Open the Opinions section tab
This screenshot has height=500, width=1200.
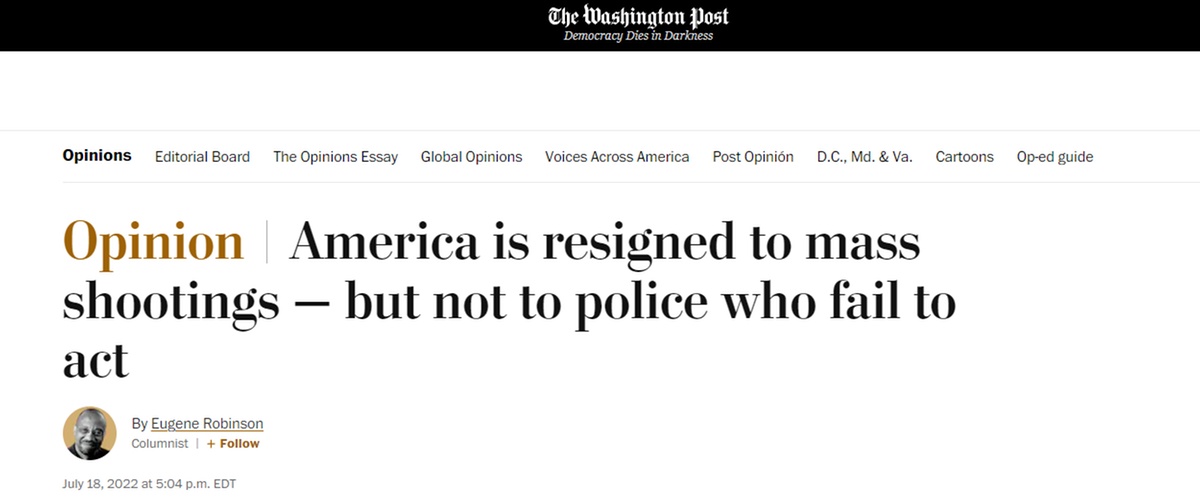pyautogui.click(x=97, y=156)
